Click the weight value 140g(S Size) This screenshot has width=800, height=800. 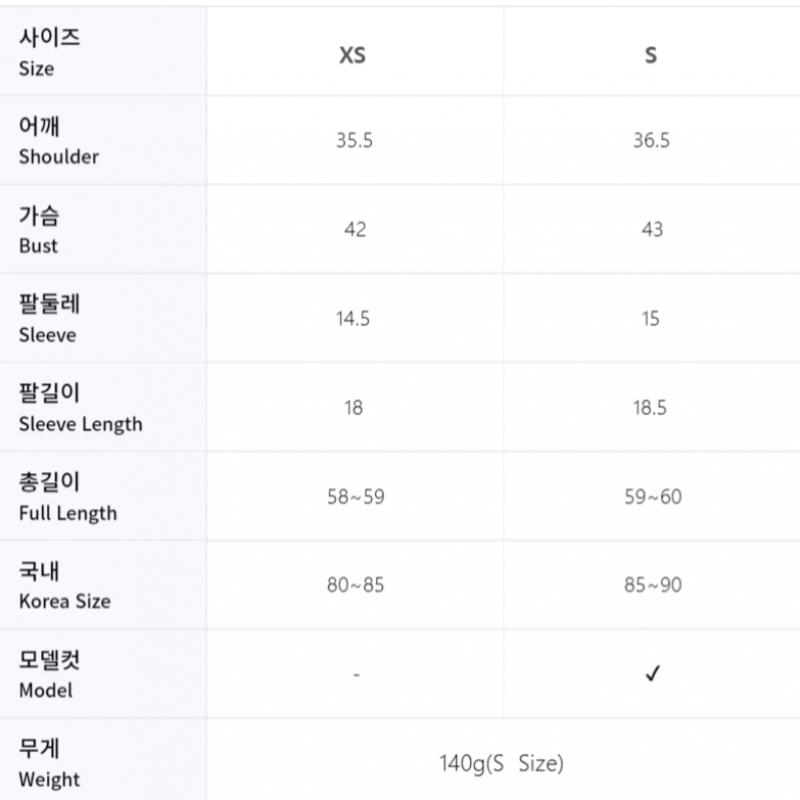pos(501,764)
